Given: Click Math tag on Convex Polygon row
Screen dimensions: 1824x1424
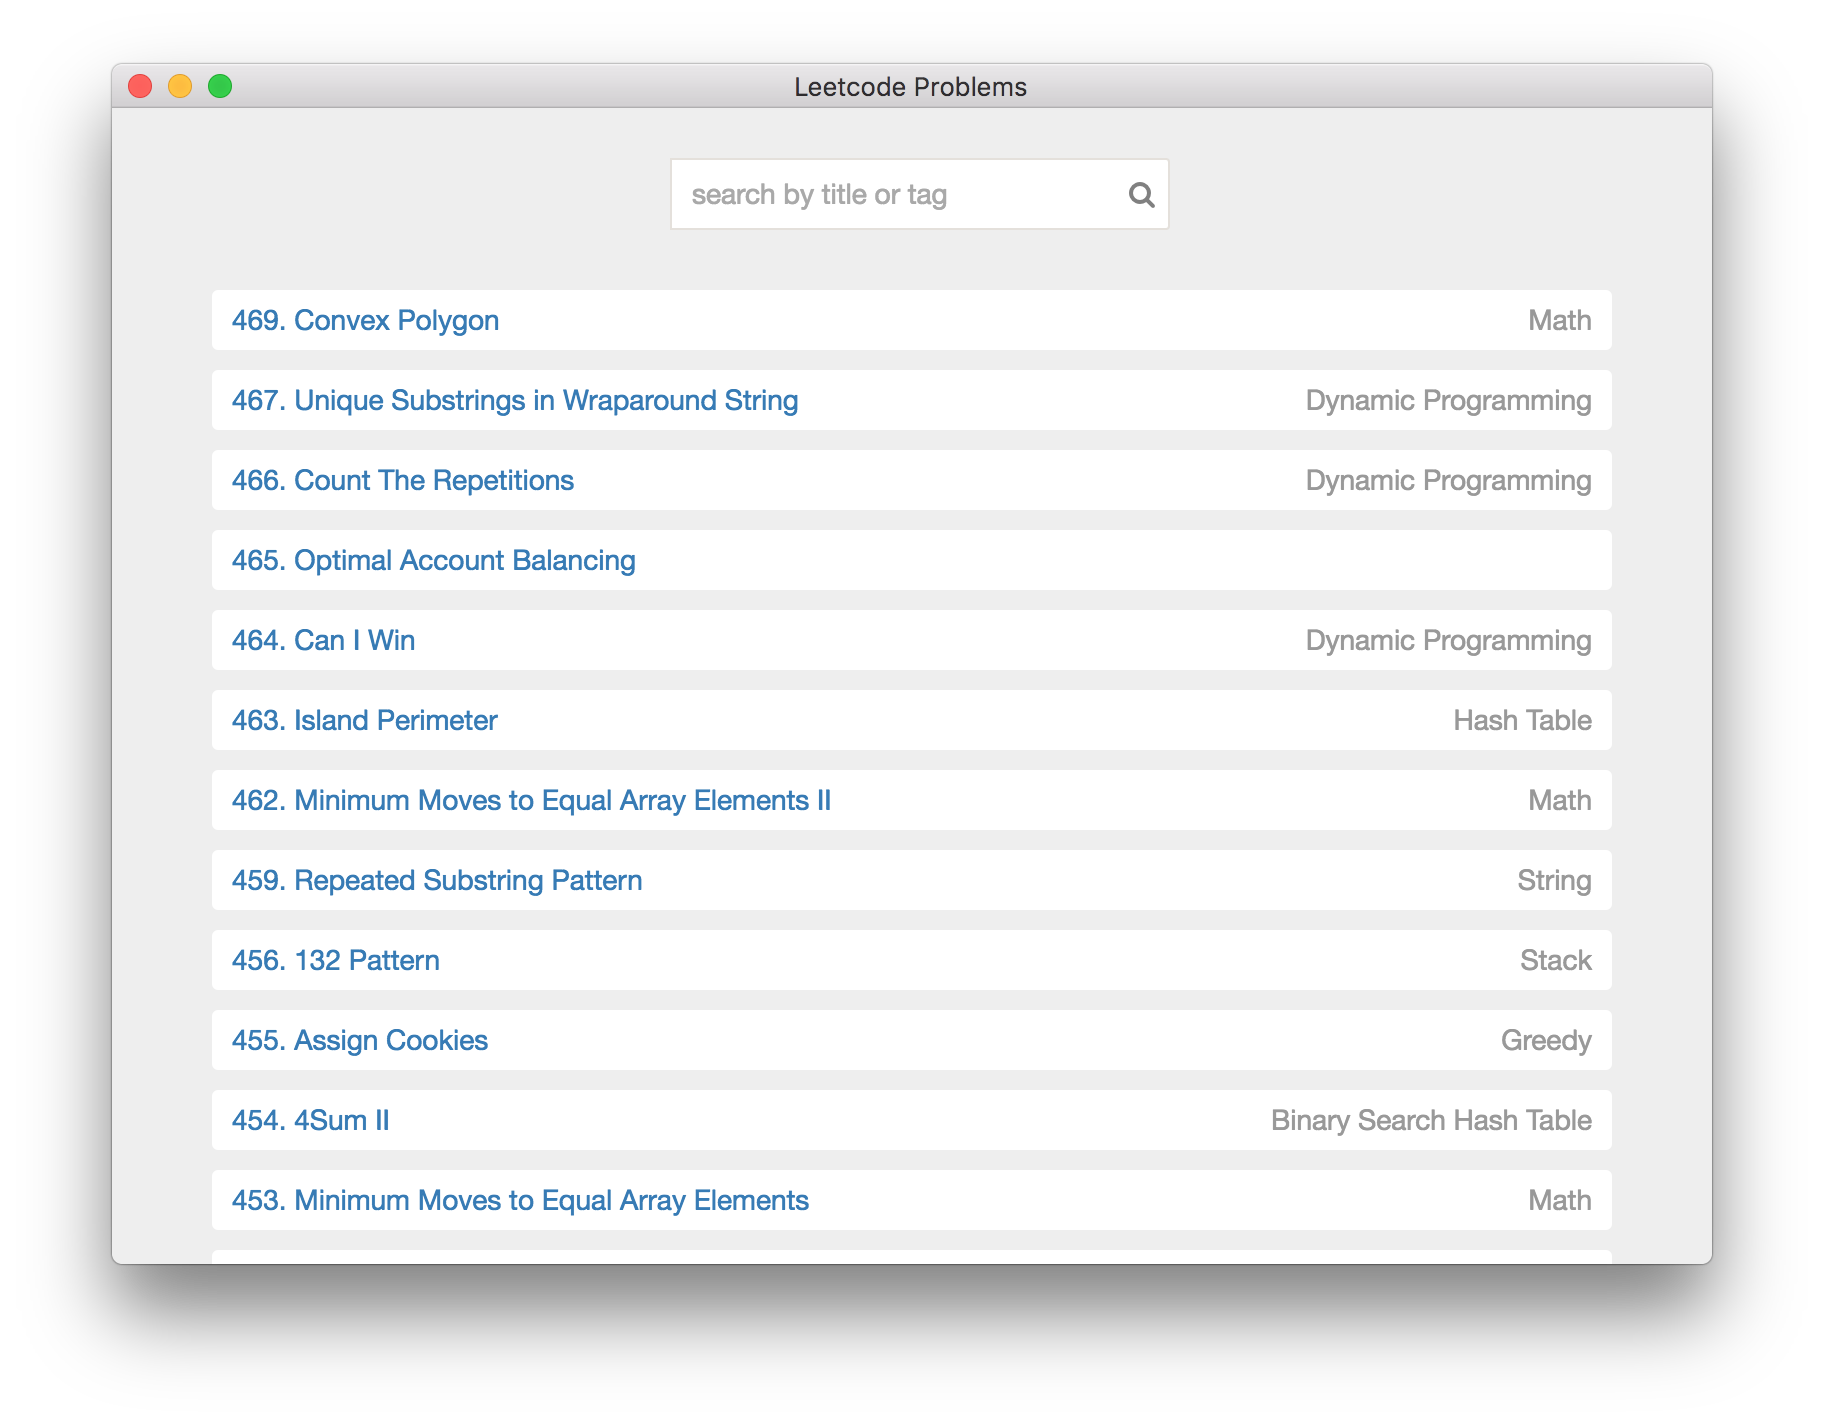Looking at the screenshot, I should pos(1559,320).
